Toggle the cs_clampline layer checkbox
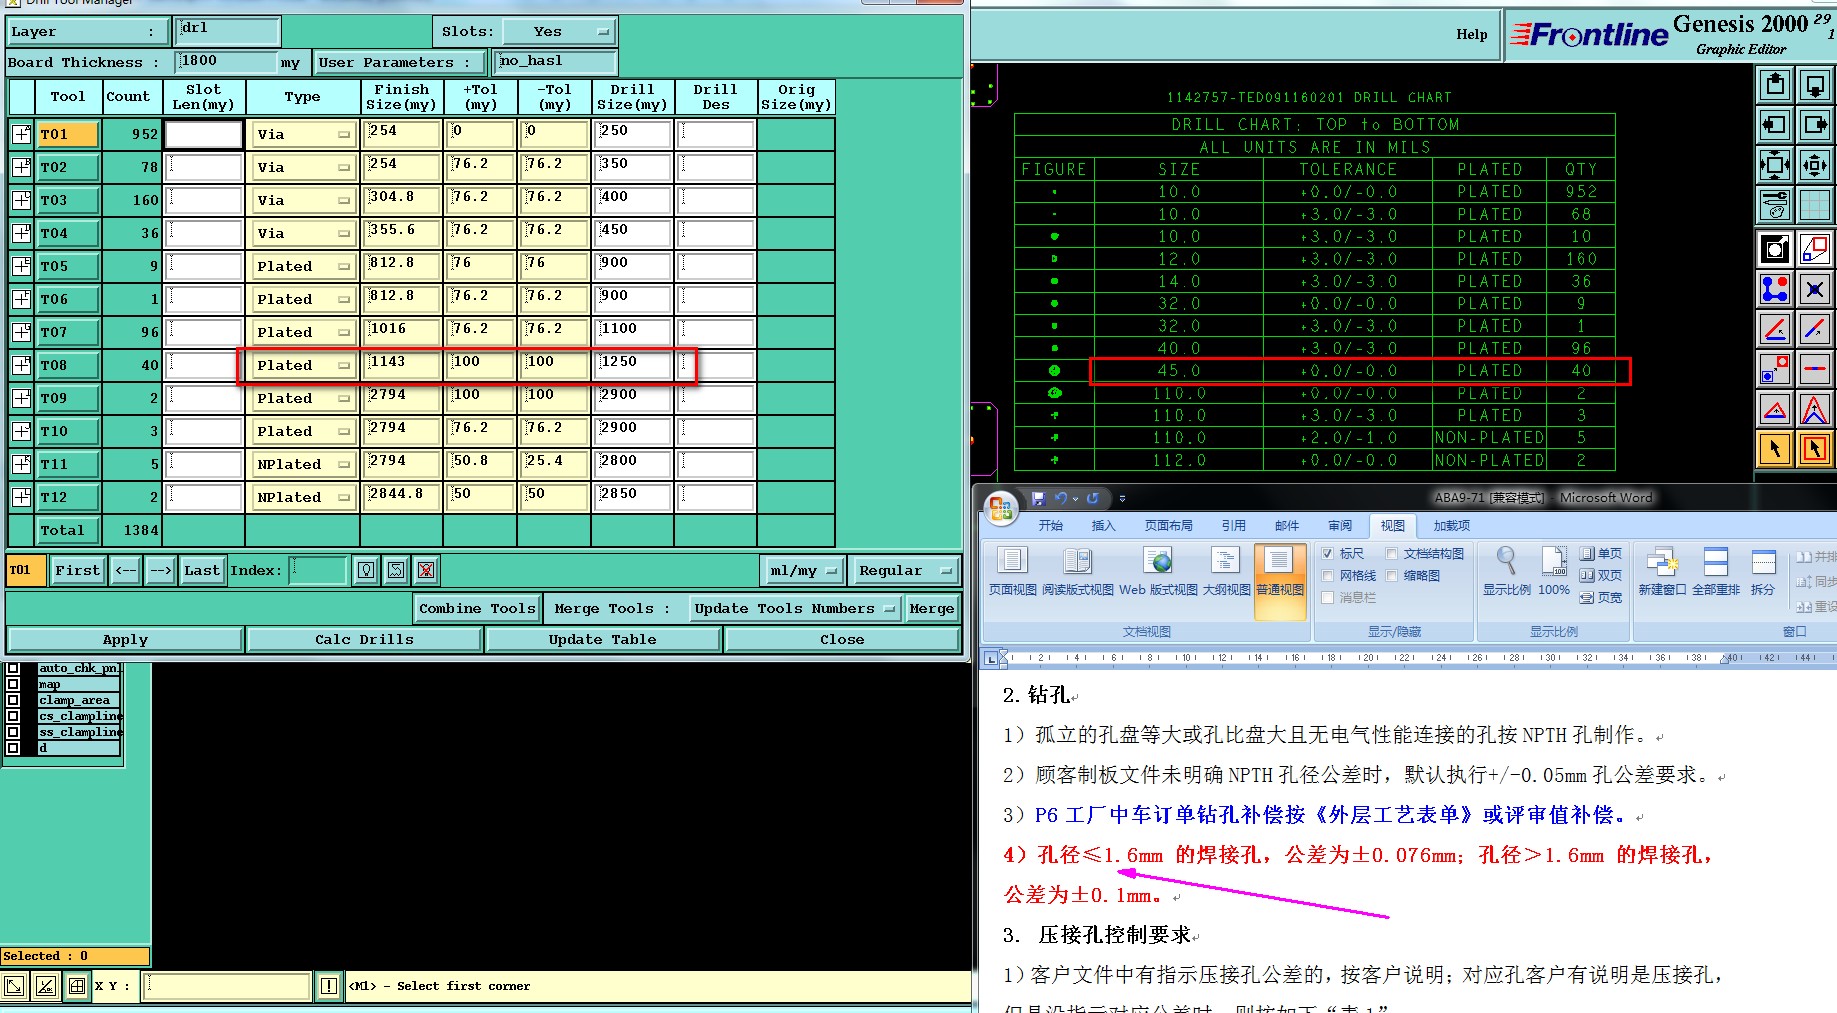Image resolution: width=1837 pixels, height=1013 pixels. pyautogui.click(x=13, y=716)
